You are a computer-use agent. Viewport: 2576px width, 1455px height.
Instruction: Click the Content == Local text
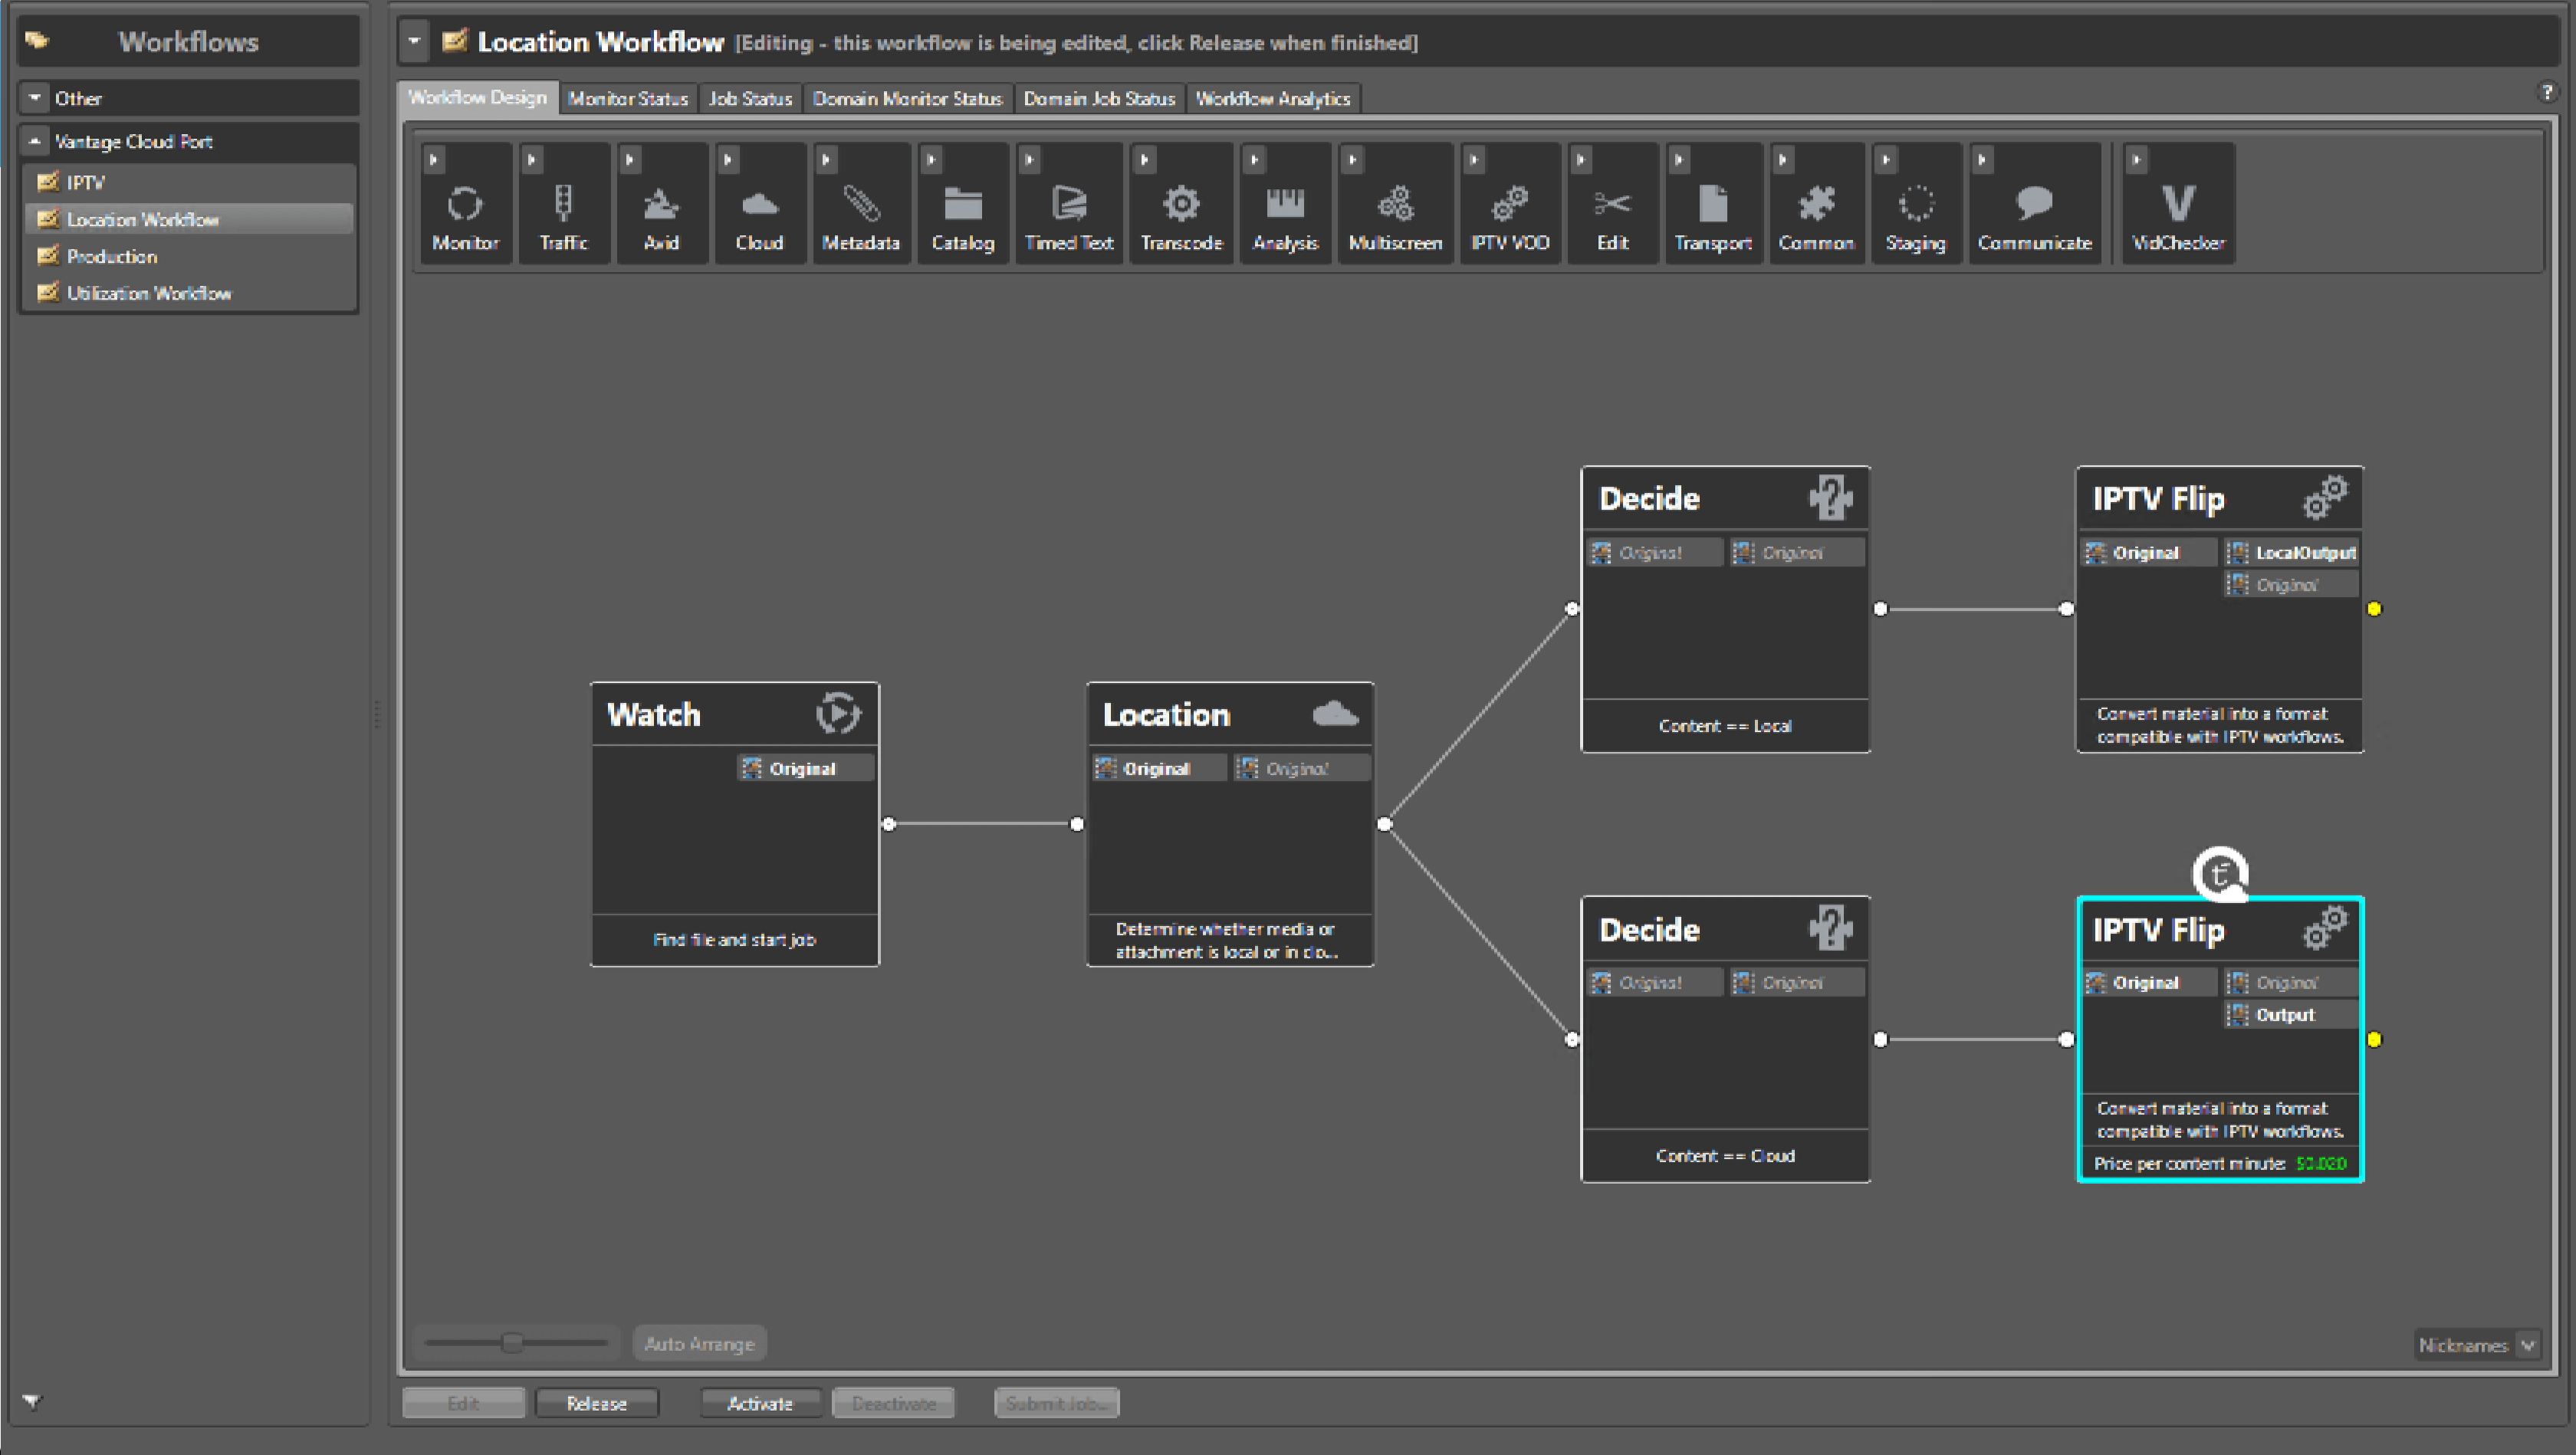[1725, 725]
